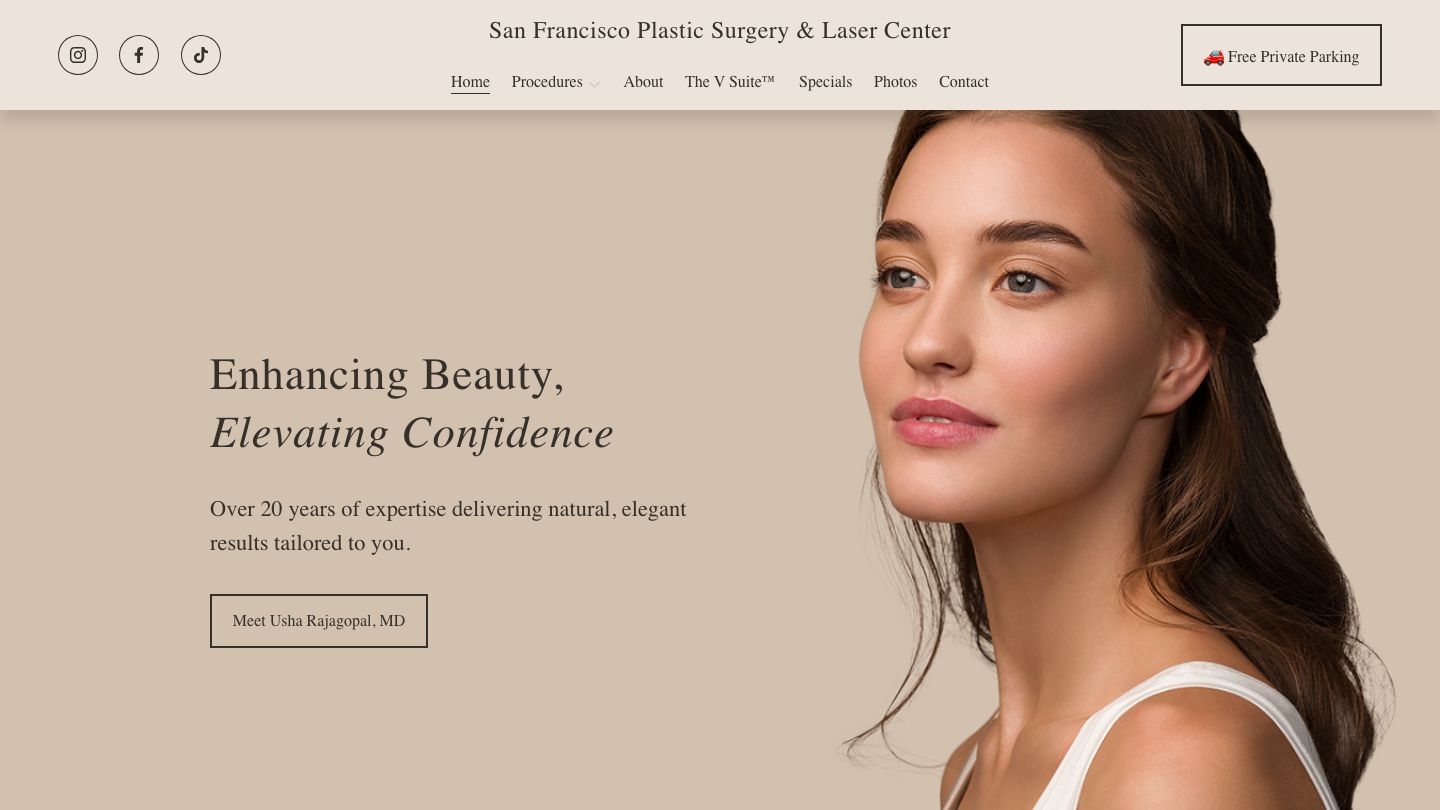Go to the Home nav link
1440x810 pixels.
[470, 82]
